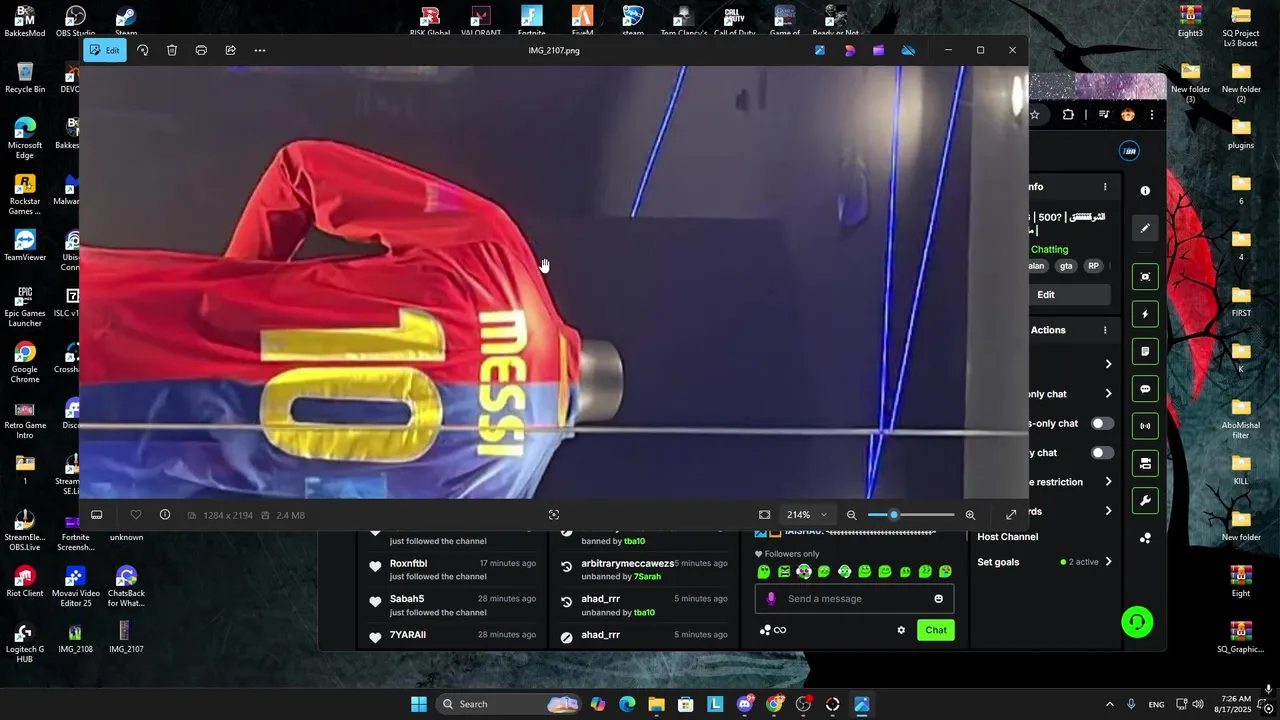The height and width of the screenshot is (720, 1280).
Task: Click the pencil icon in Kick sidebar
Action: 1145,228
